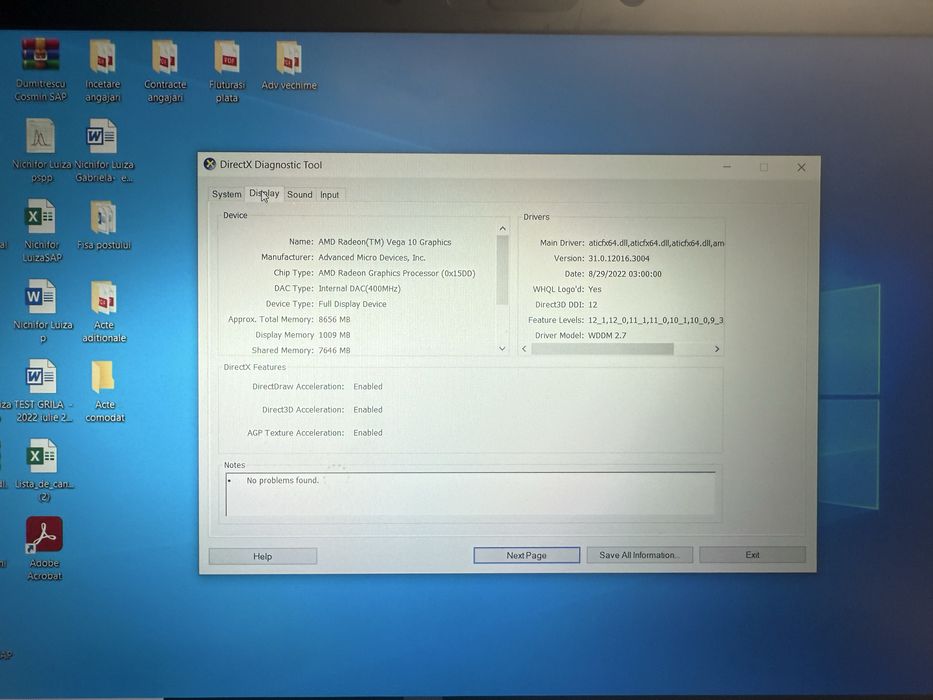Click the Next Page button
The width and height of the screenshot is (933, 700).
point(527,555)
